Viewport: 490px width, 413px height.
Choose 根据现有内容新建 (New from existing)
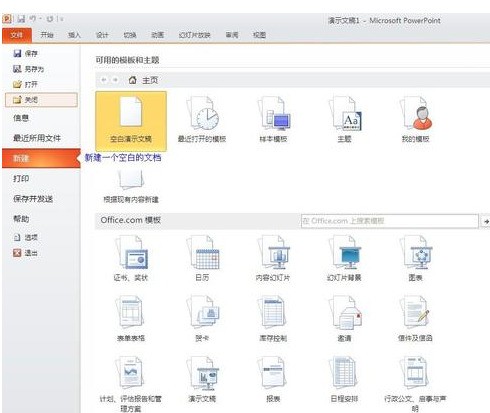pos(131,186)
